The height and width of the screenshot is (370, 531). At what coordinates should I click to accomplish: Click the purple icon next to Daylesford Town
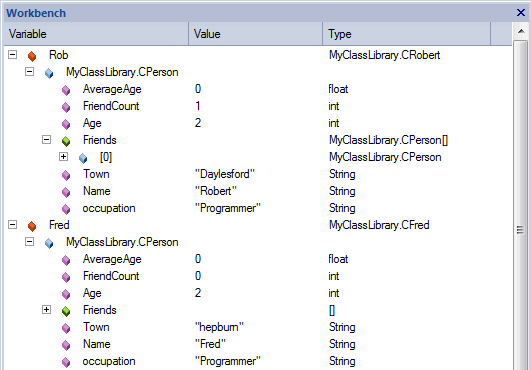coord(66,175)
